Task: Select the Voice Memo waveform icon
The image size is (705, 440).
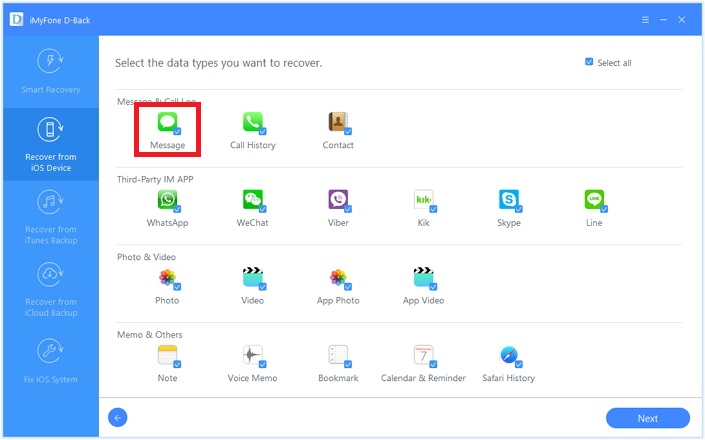Action: (x=253, y=355)
